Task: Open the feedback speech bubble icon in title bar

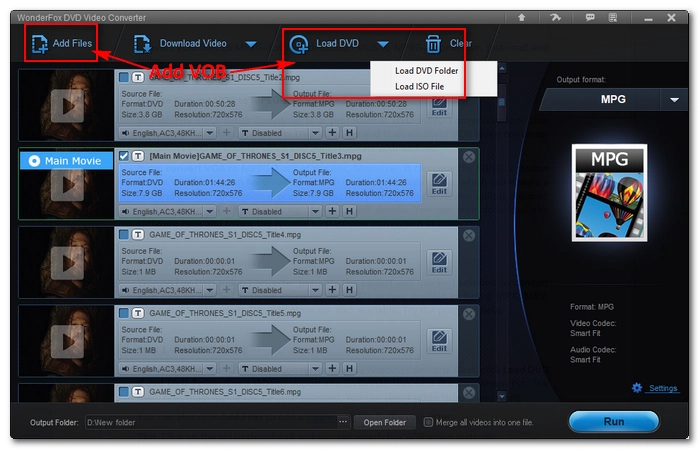Action: click(590, 17)
